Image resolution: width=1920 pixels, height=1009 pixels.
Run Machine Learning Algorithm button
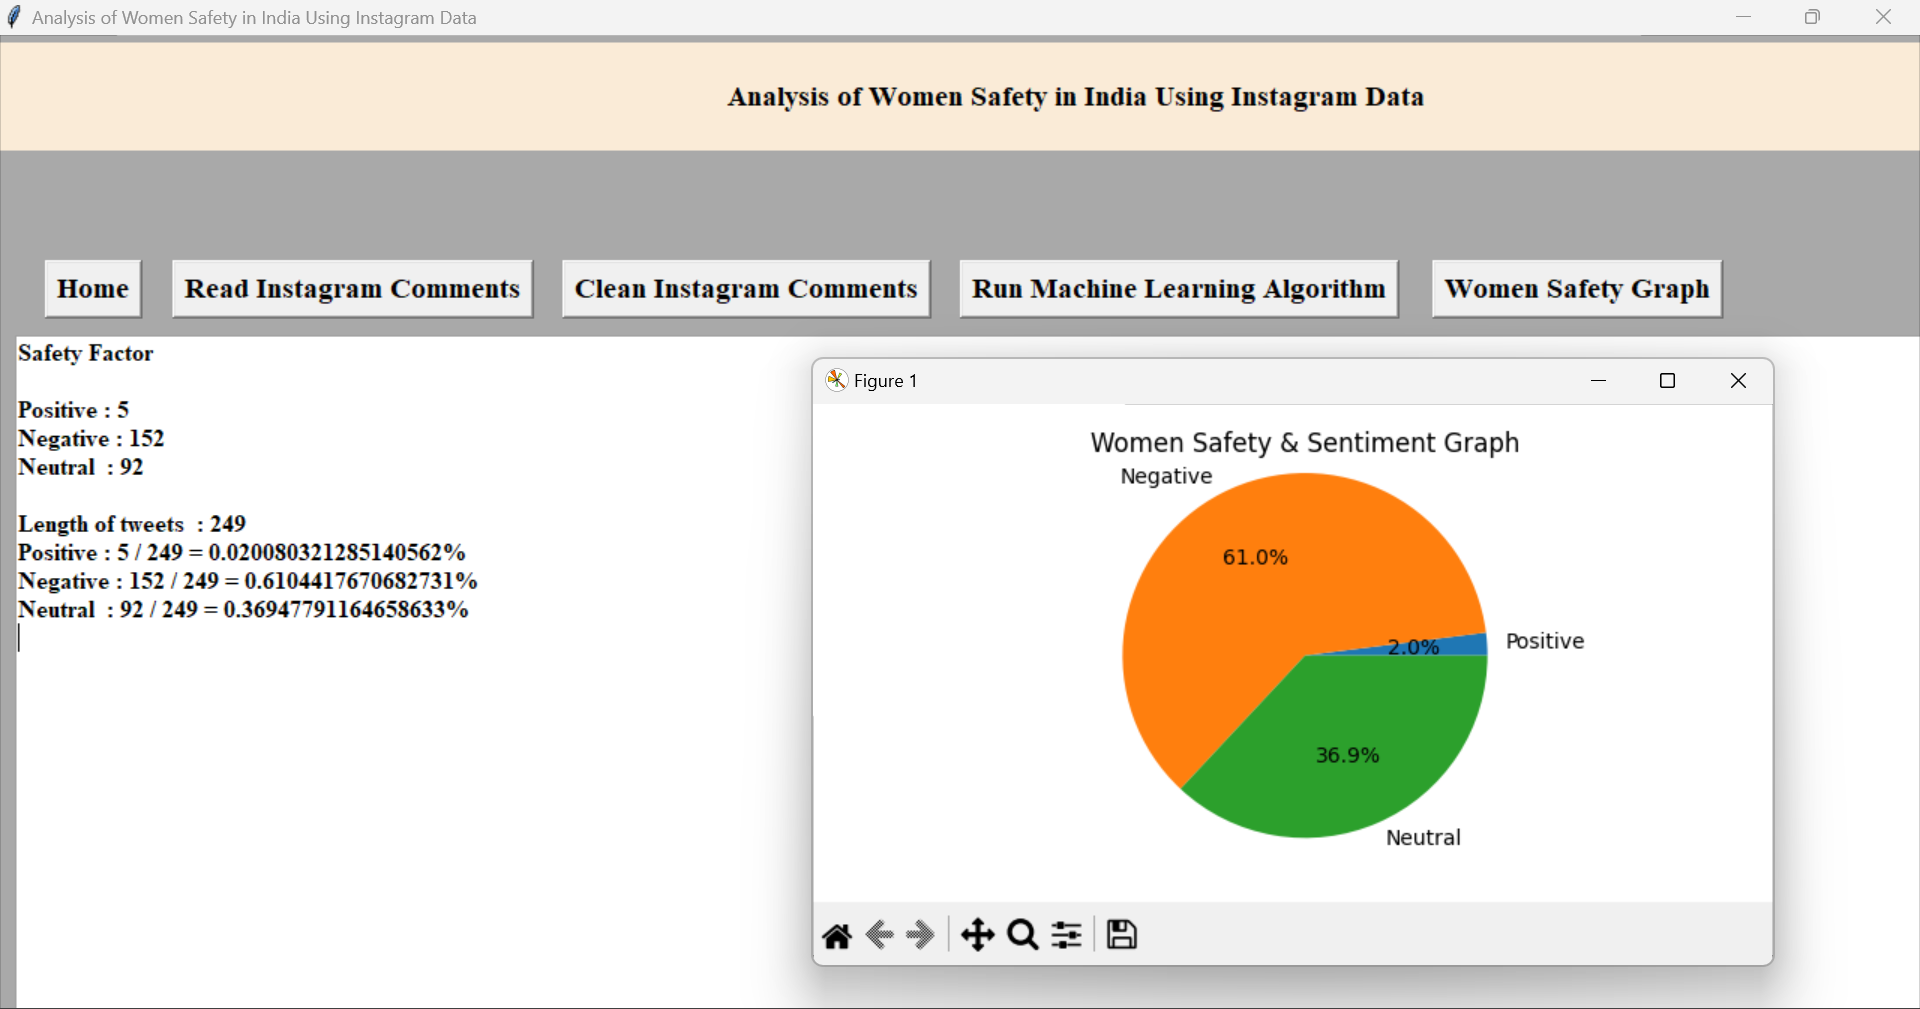click(x=1178, y=289)
